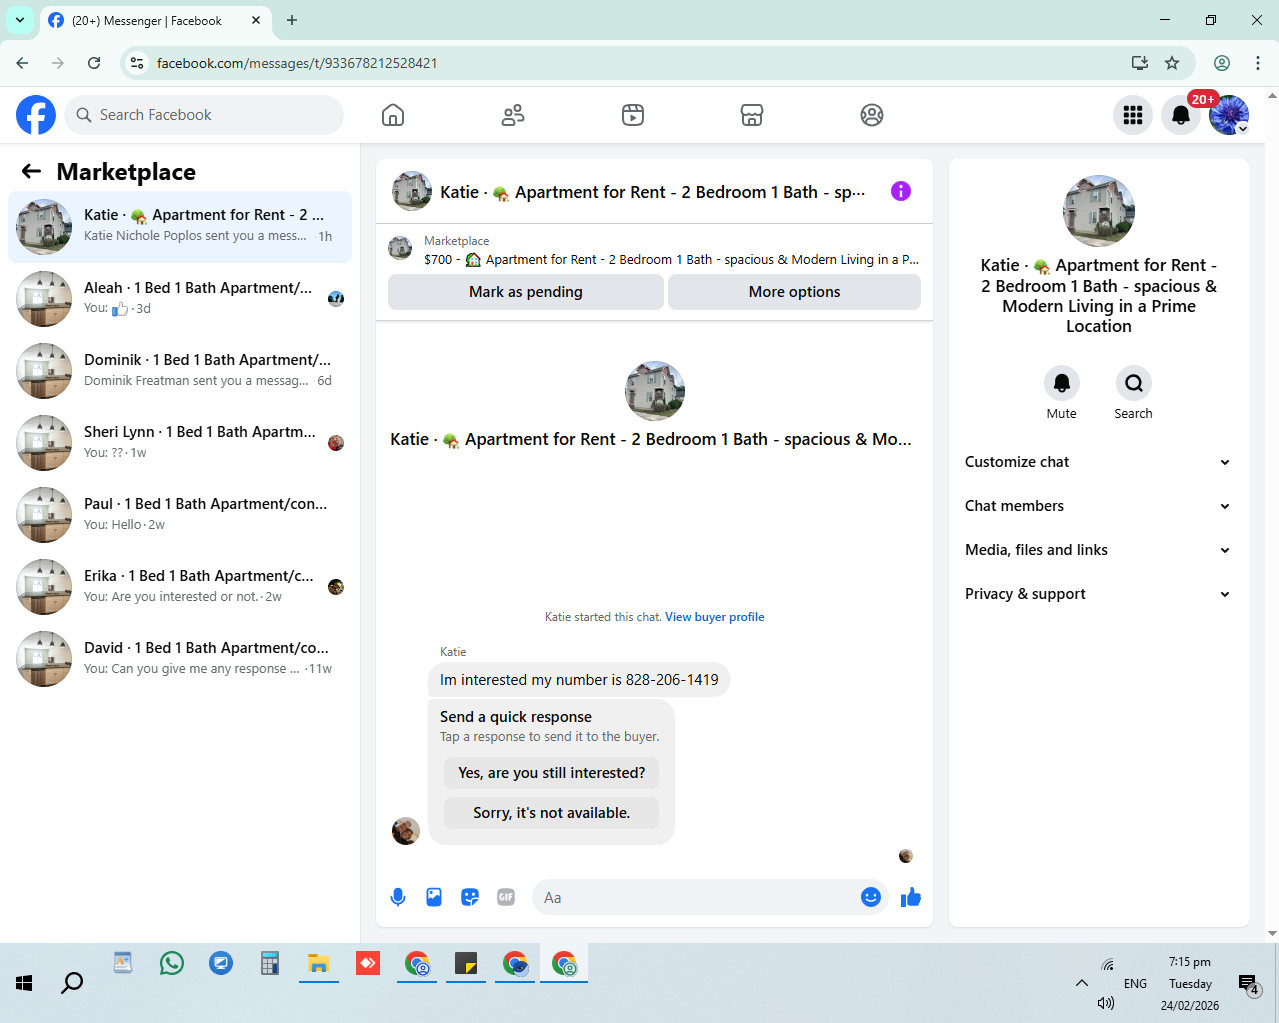Open Windows Start menu
This screenshot has width=1279, height=1023.
coord(24,983)
